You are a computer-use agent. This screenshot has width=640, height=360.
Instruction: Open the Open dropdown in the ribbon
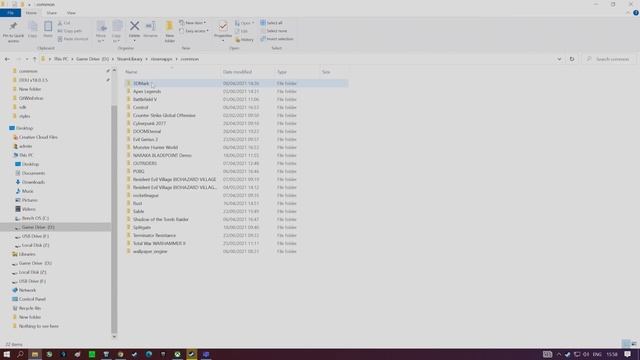244,23
